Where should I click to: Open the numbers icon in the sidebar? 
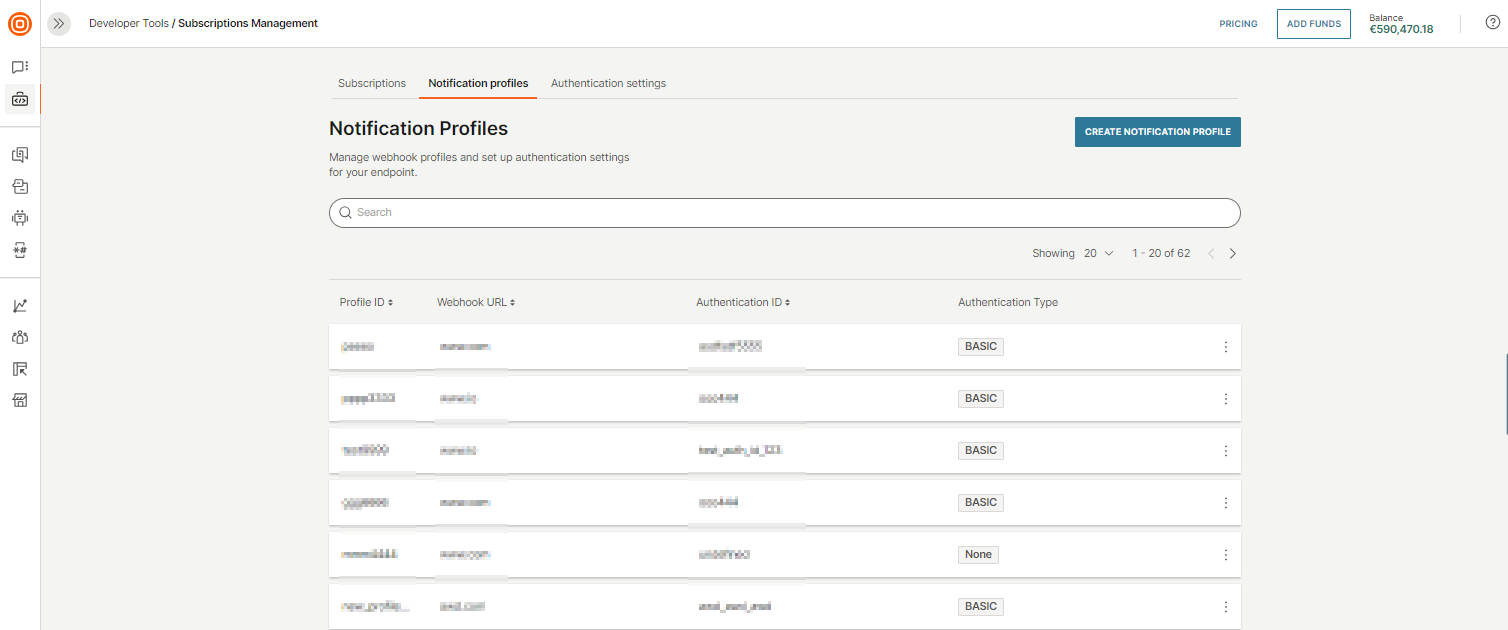tap(19, 250)
